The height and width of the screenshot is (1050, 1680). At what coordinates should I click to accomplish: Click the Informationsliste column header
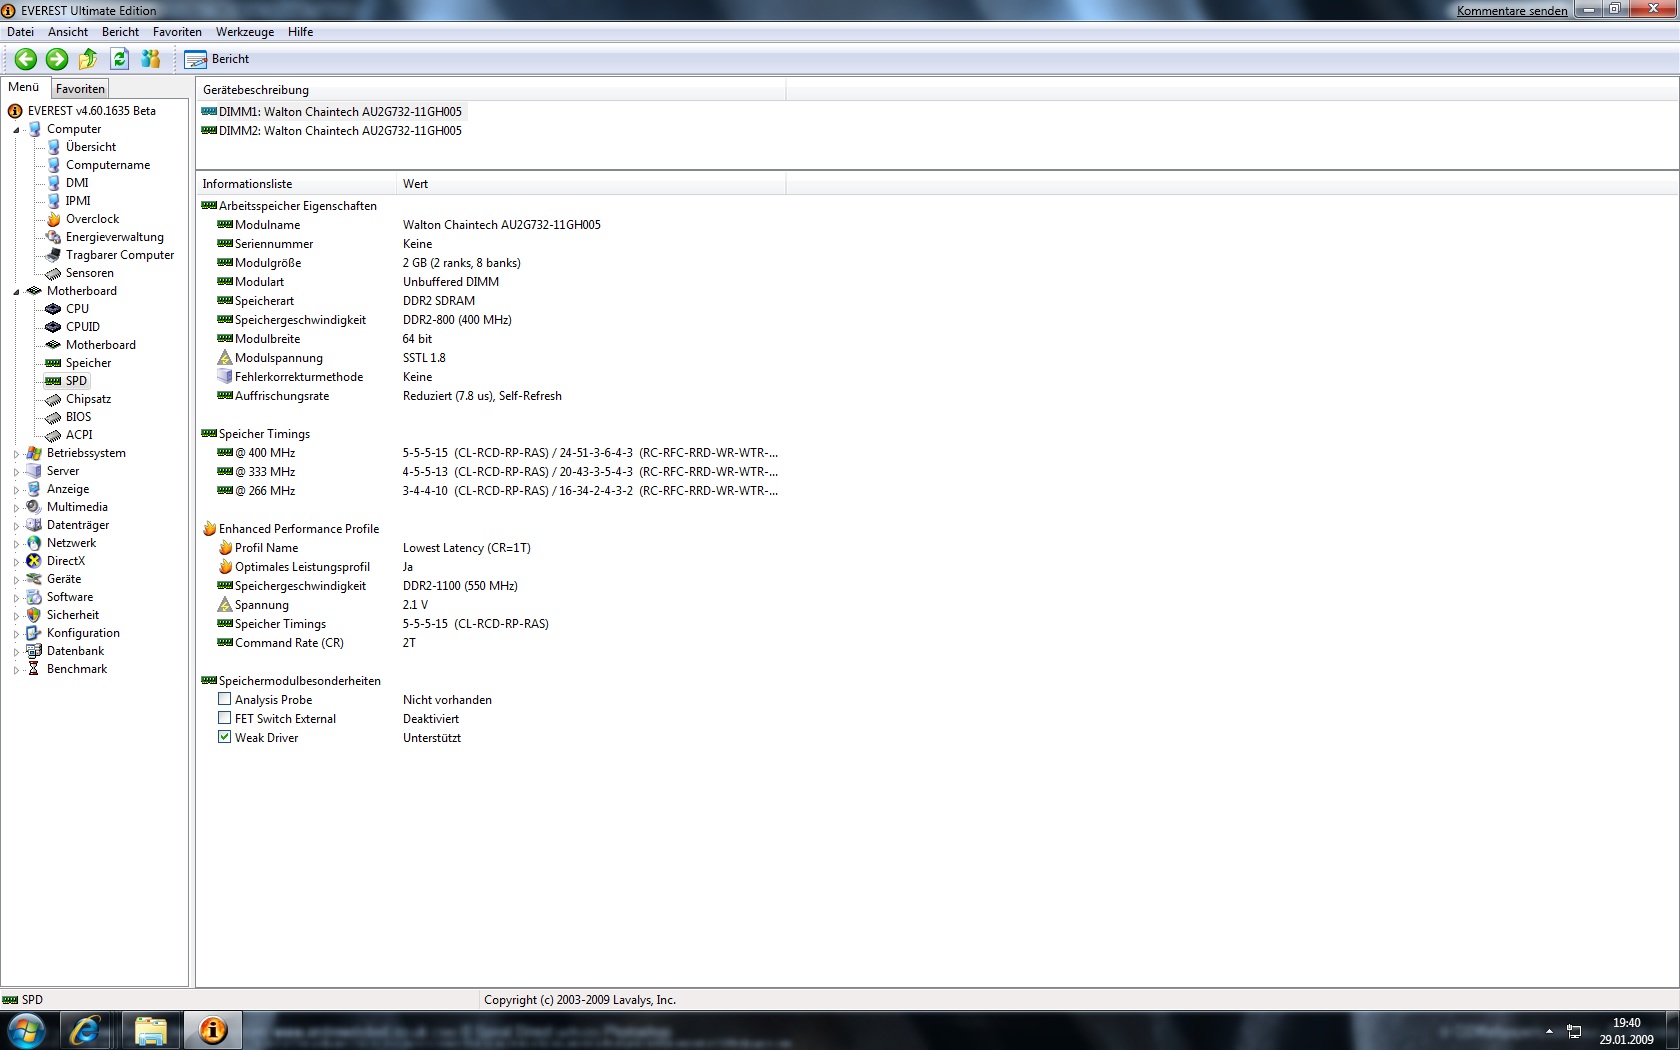(x=296, y=184)
